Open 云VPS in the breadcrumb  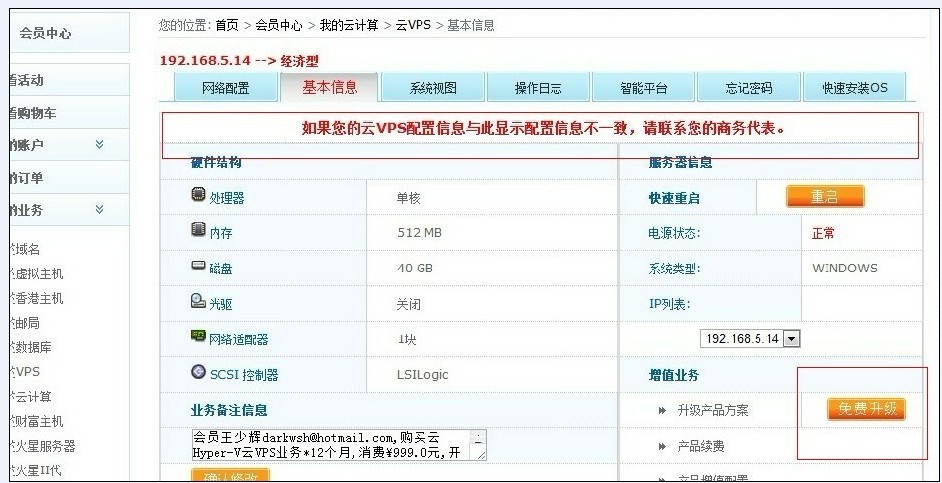(413, 25)
